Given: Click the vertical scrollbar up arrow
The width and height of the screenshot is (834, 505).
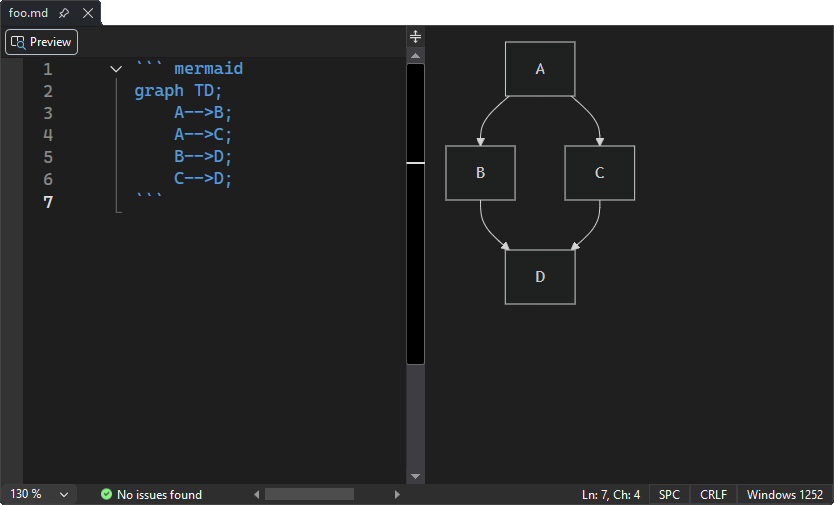Looking at the screenshot, I should click(x=415, y=55).
